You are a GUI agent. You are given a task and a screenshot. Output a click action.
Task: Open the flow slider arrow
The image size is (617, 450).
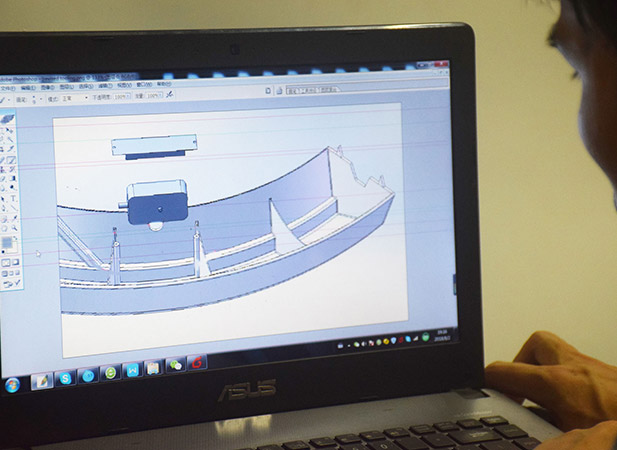[x=160, y=96]
